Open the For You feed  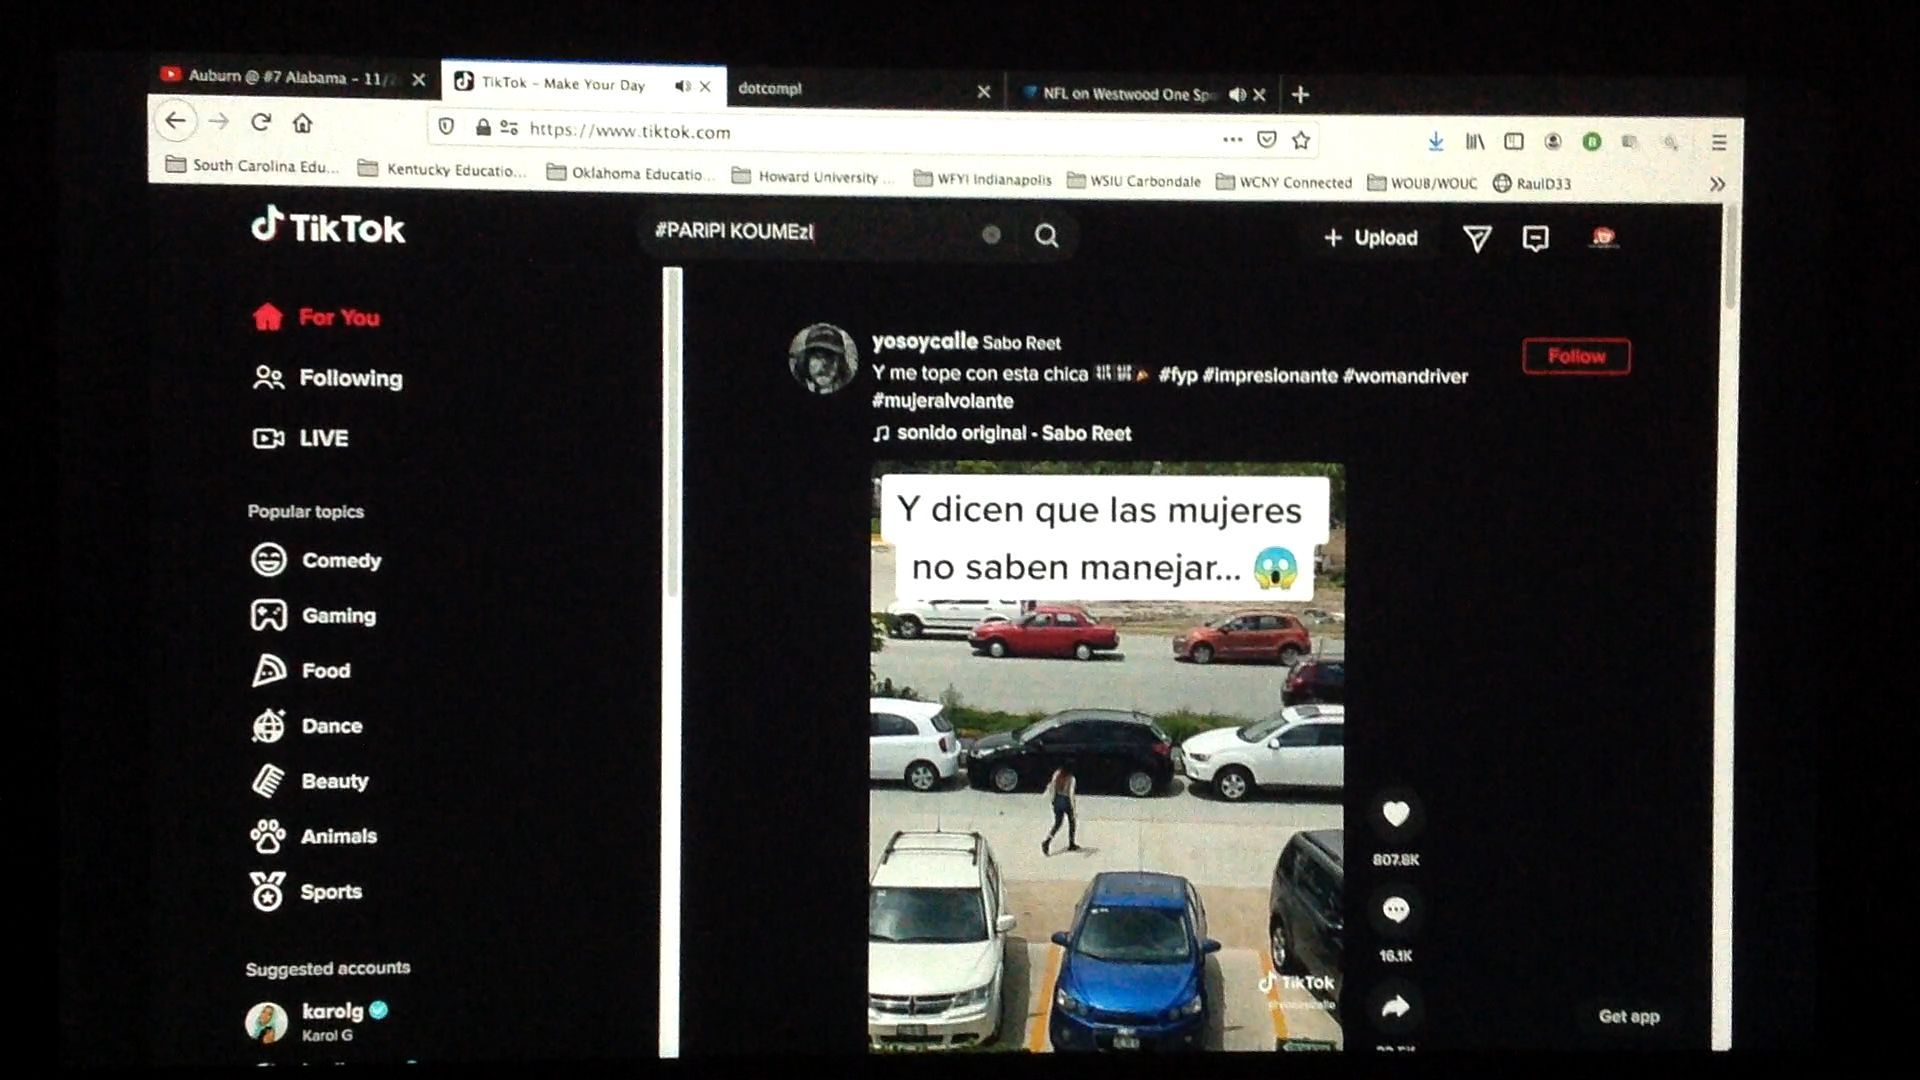316,317
